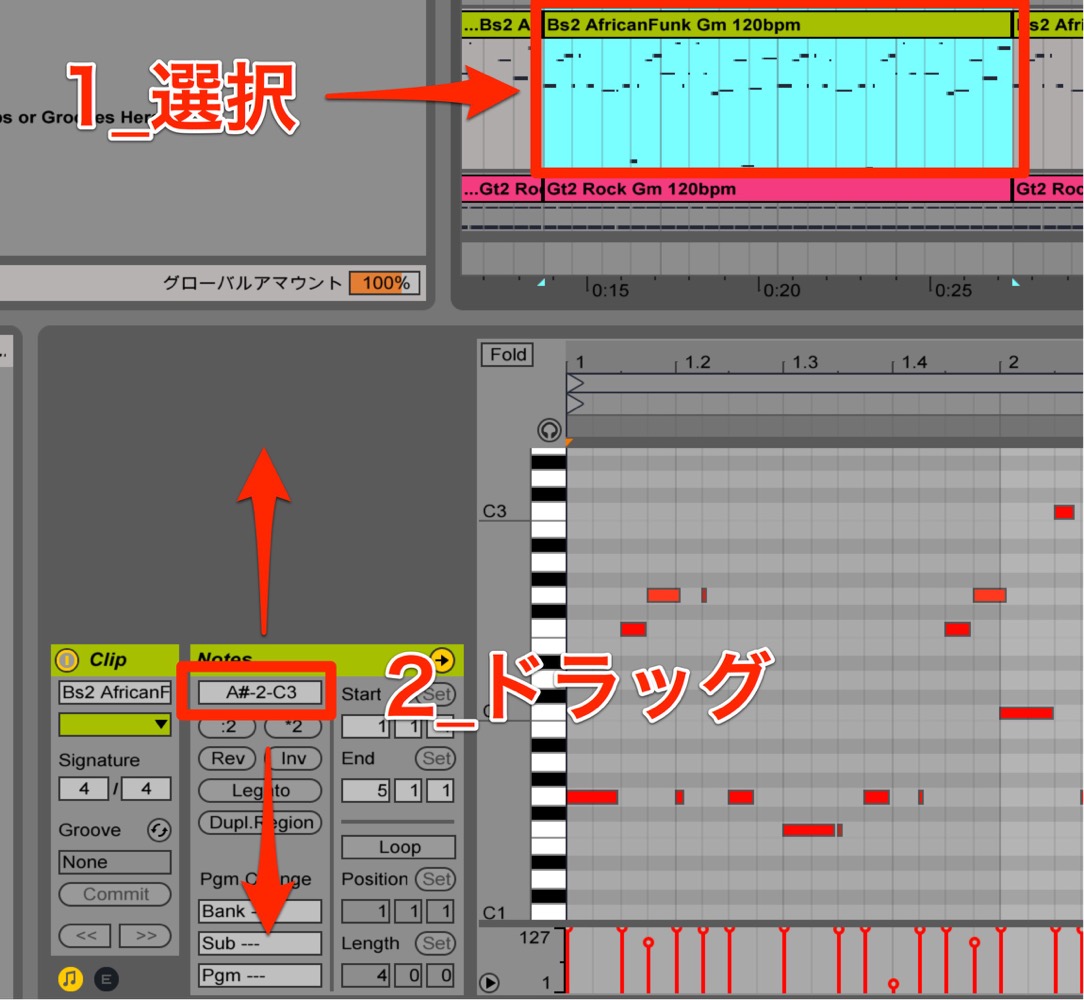The width and height of the screenshot is (1084, 1000).
Task: Toggle the Clip activator button
Action: click(67, 660)
